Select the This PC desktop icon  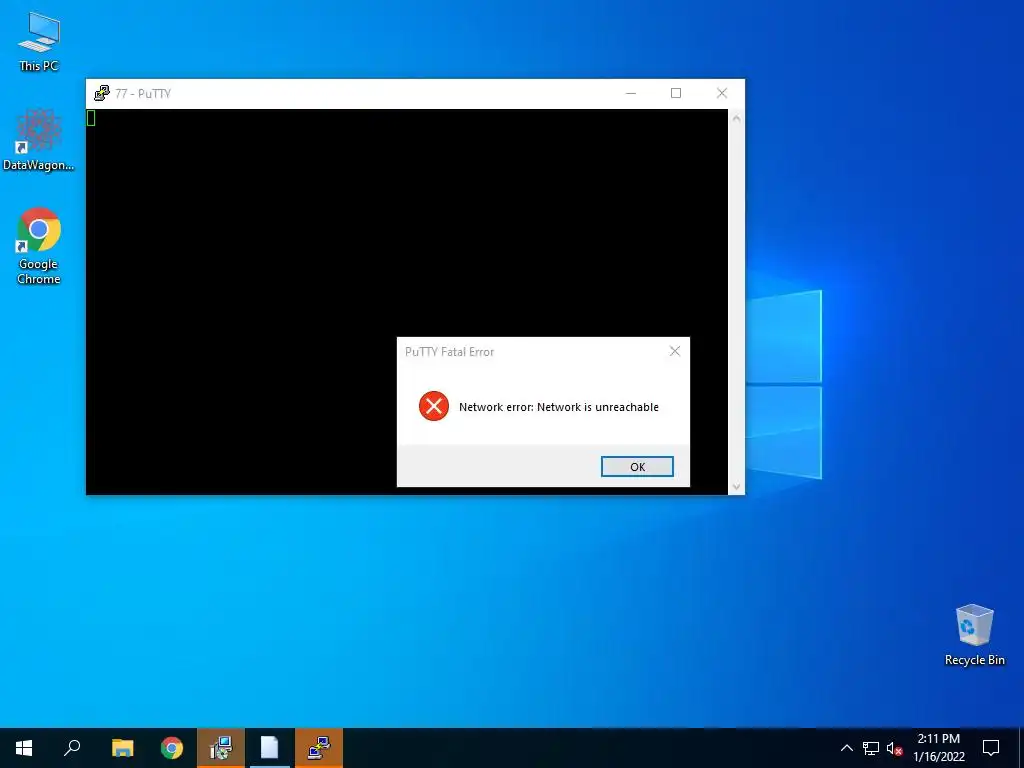click(x=39, y=42)
